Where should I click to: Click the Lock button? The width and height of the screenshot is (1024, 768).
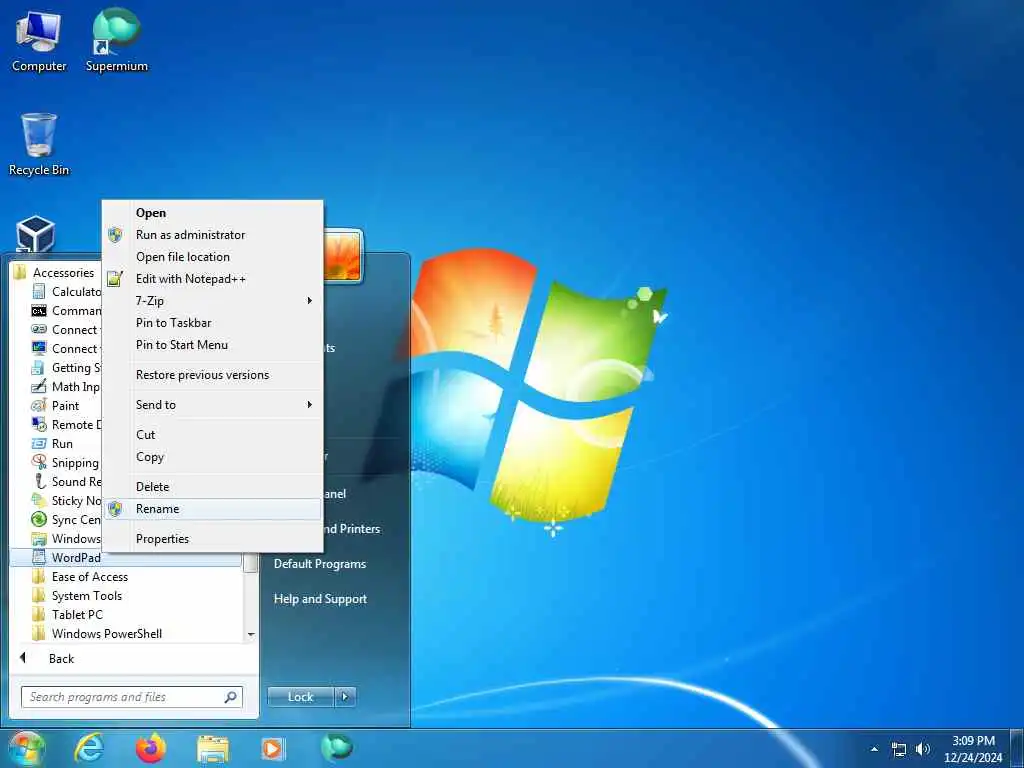coord(300,697)
